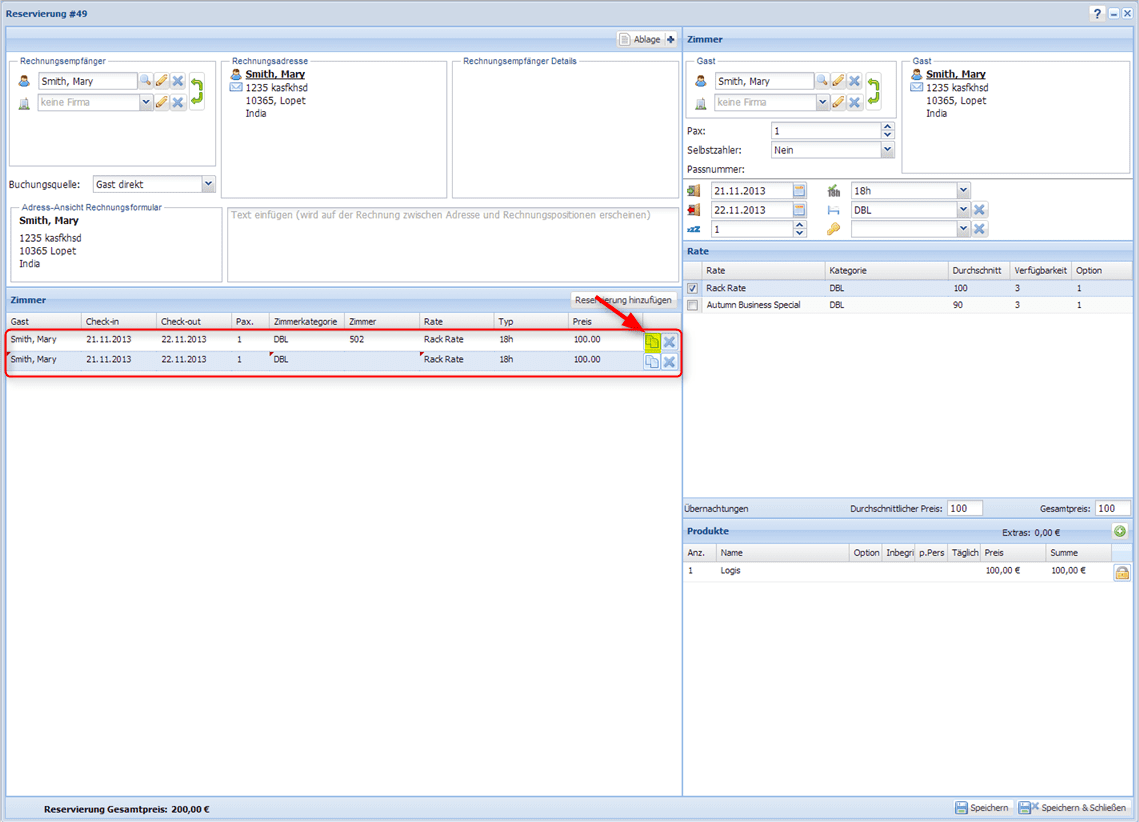Screen dimensions: 1139x822
Task: Clear the DBL room category selection
Action: [980, 210]
